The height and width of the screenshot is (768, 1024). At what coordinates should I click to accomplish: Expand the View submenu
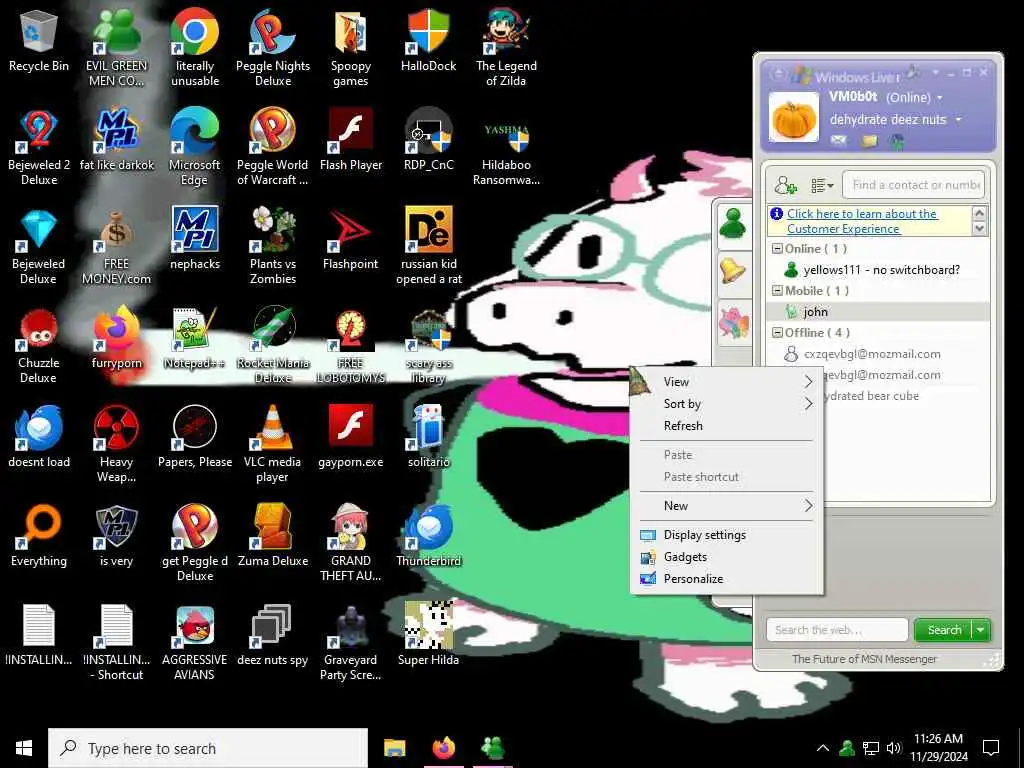(727, 382)
